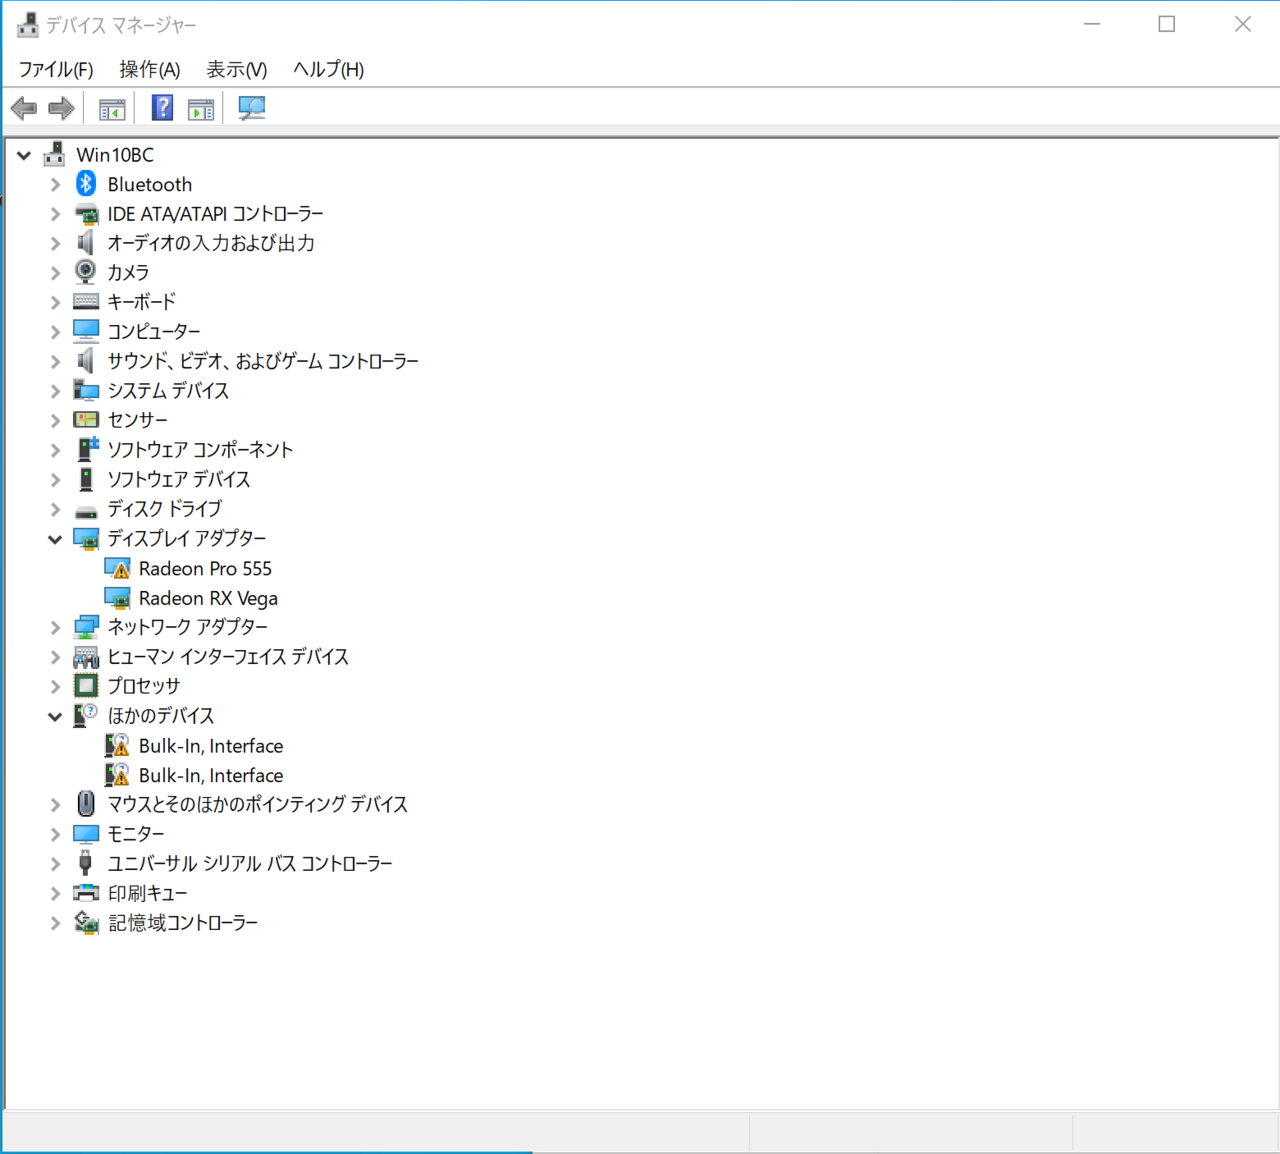Click the icon beside システム デバイス
The image size is (1280, 1154).
(86, 390)
